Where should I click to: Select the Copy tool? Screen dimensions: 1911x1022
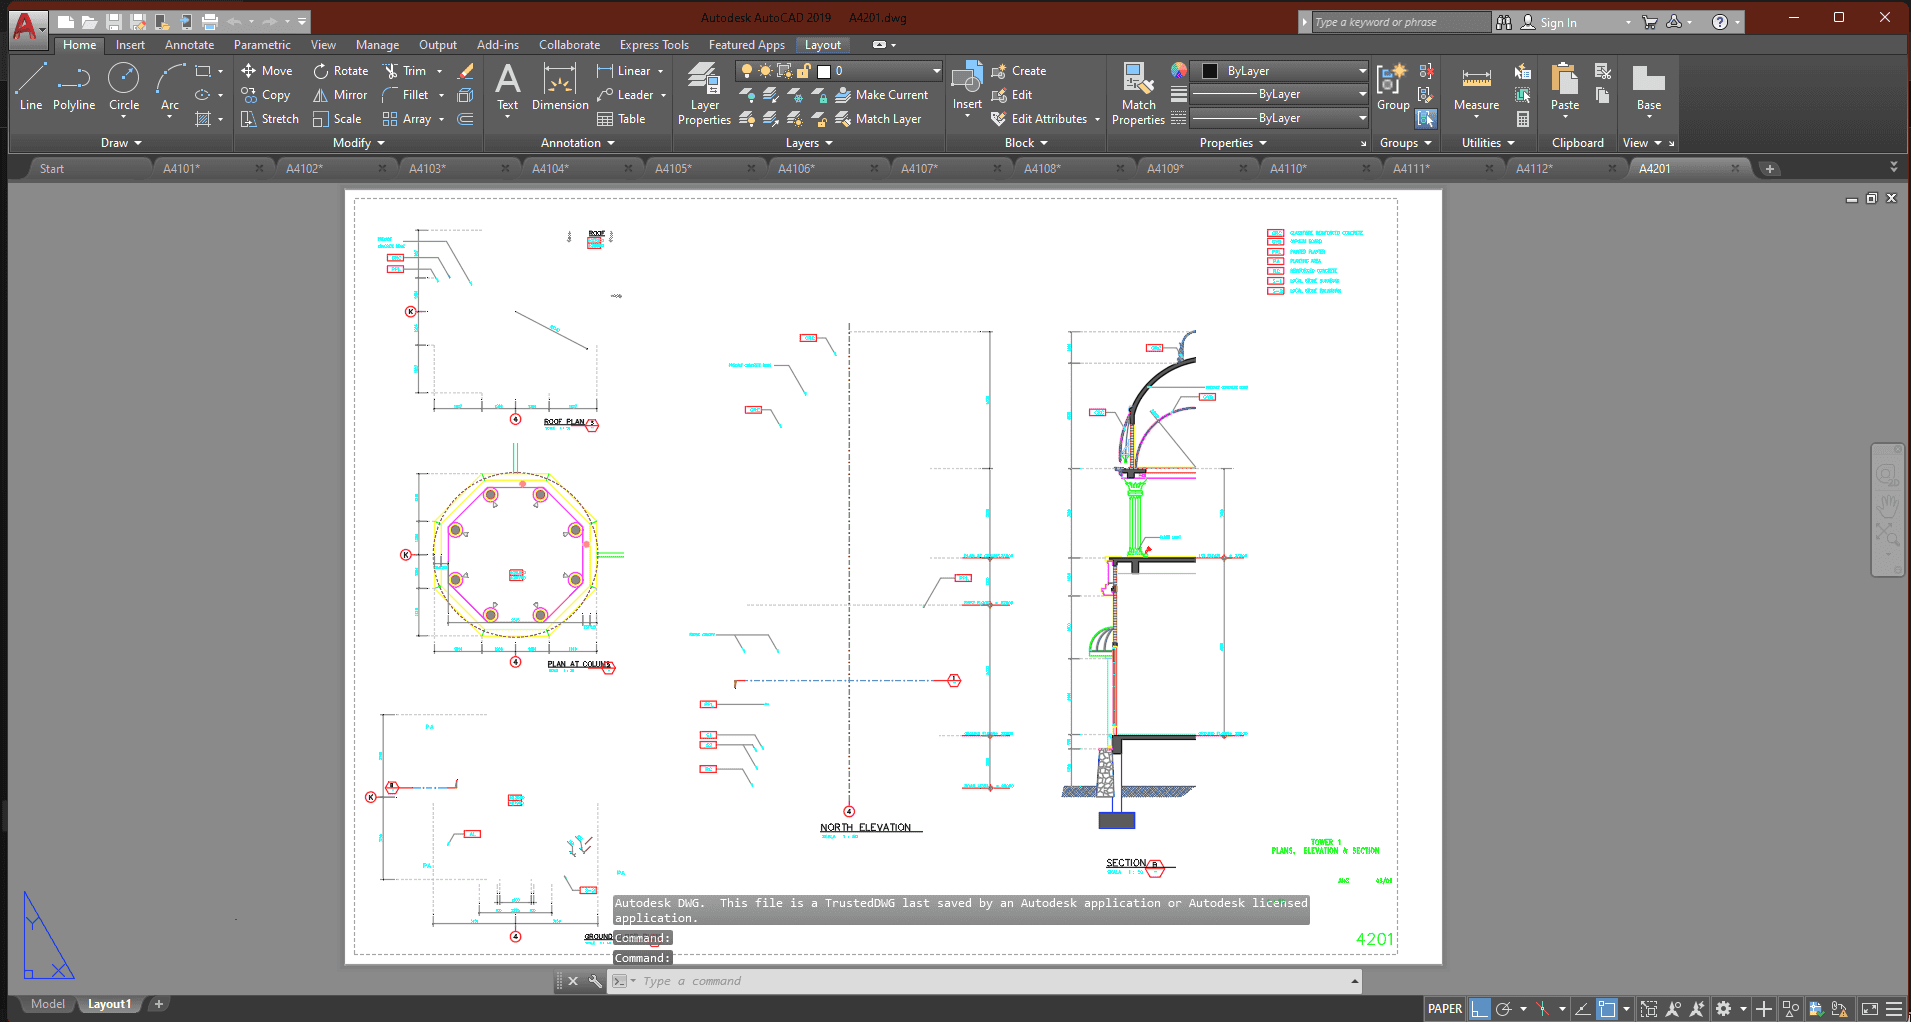click(266, 94)
